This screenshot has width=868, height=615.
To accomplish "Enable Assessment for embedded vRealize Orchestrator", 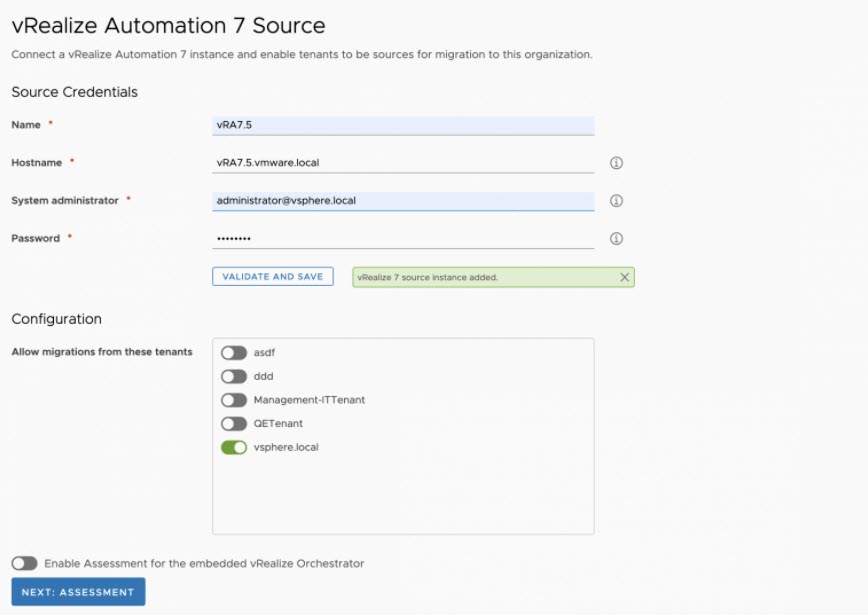I will pyautogui.click(x=24, y=564).
